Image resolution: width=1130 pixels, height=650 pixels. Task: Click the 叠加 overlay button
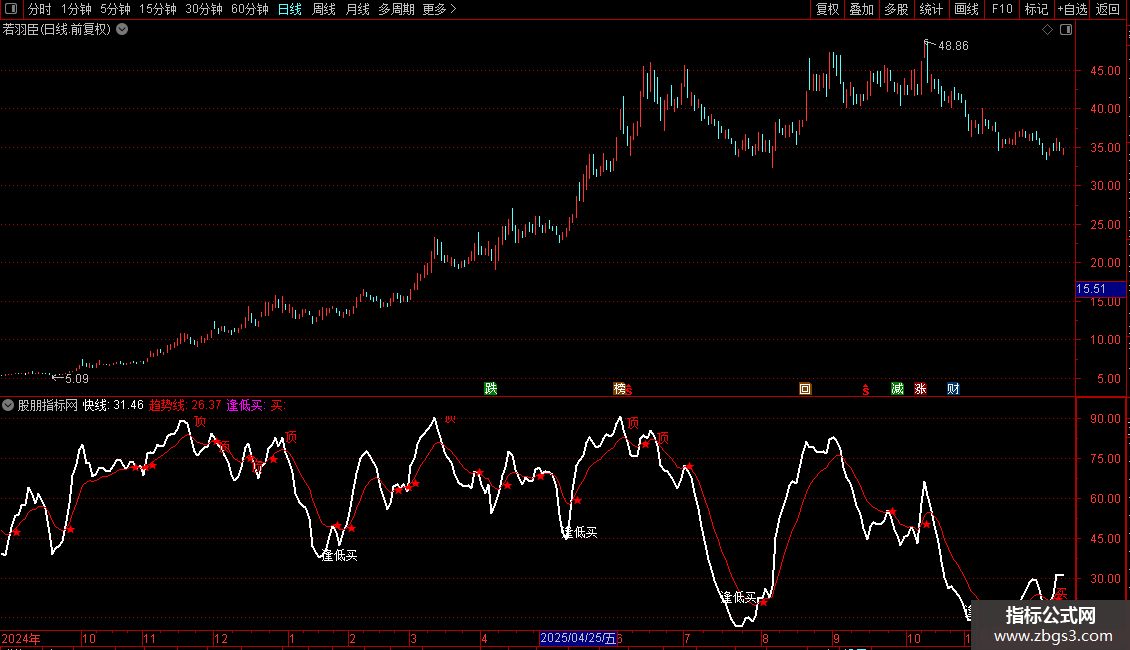coord(861,9)
